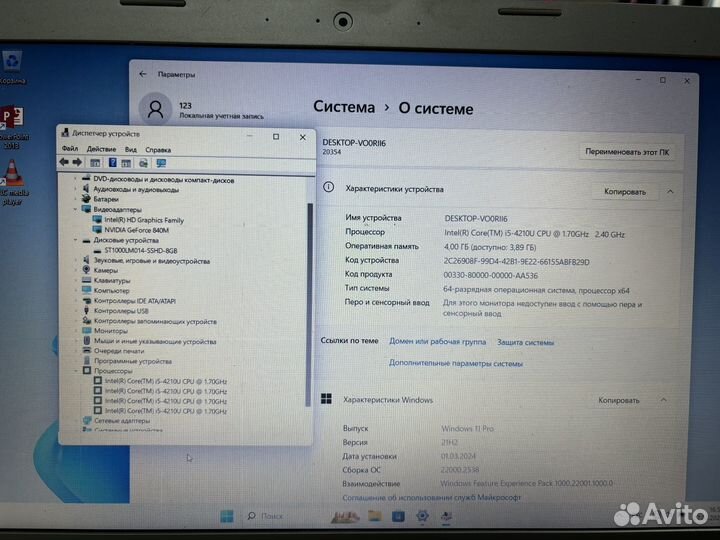Open the Recycle Bin desktop icon

(12, 68)
